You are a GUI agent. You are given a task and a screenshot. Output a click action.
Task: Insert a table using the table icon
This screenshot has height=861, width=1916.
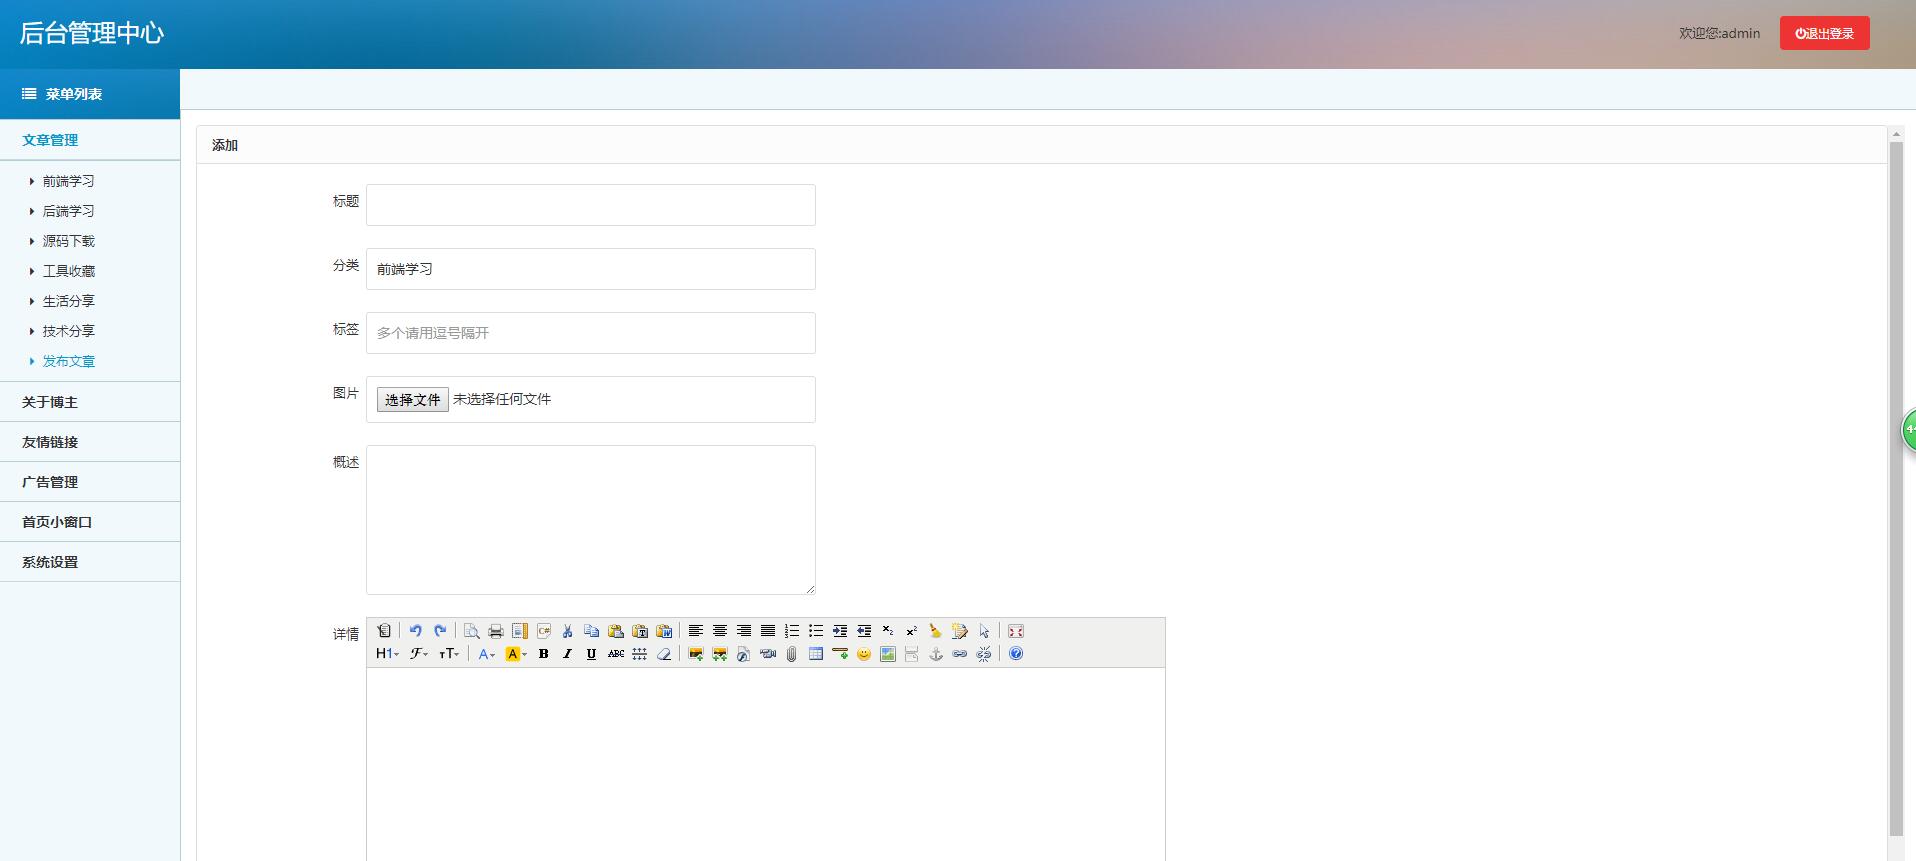815,654
